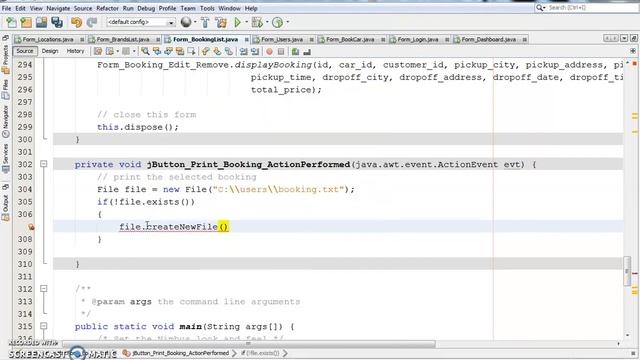Open the Tools menu
Screen dimensions: 640x360
tap(207, 8)
